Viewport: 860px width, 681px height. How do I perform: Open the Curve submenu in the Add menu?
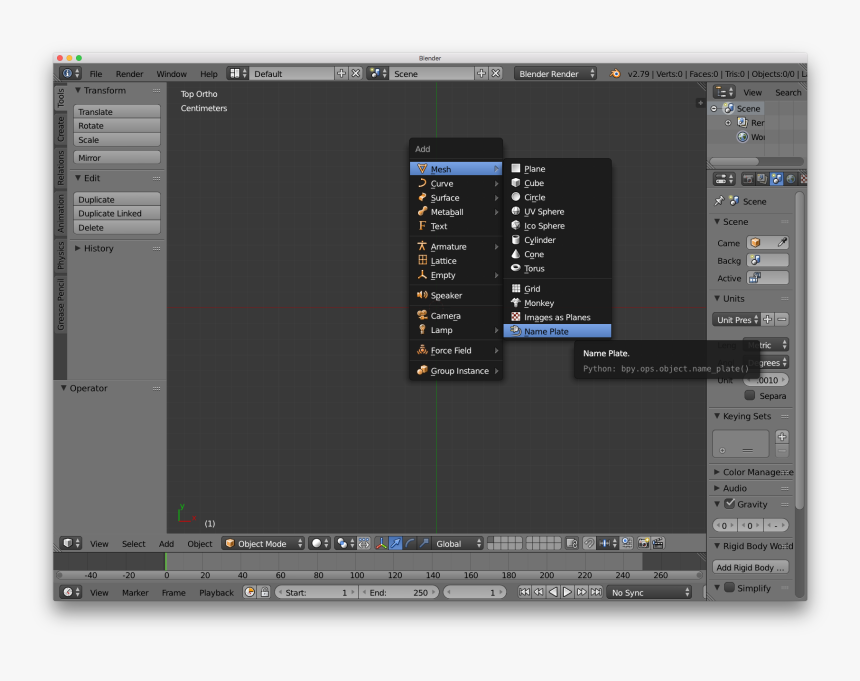click(x=456, y=183)
